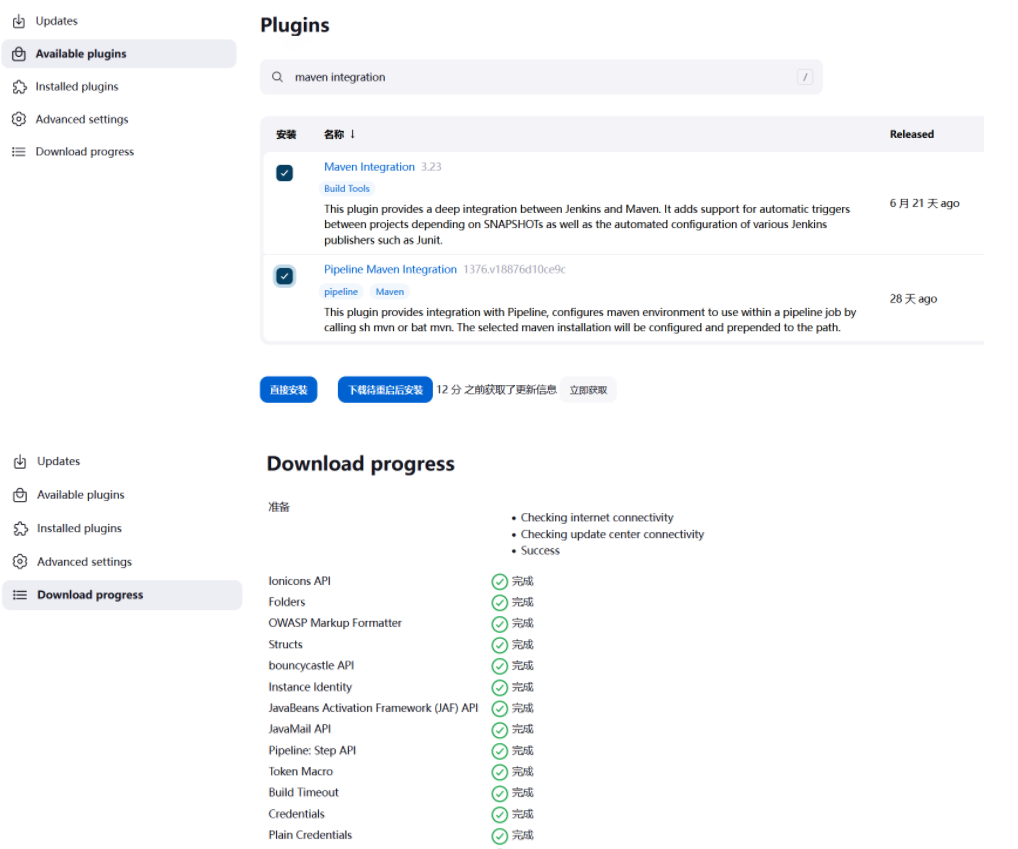The image size is (1018, 849).
Task: Click the 立即获取 button
Action: 588,390
